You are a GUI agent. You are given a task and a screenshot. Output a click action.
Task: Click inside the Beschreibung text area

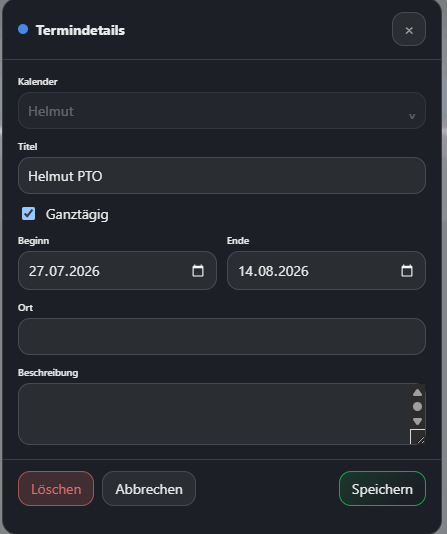(214, 414)
